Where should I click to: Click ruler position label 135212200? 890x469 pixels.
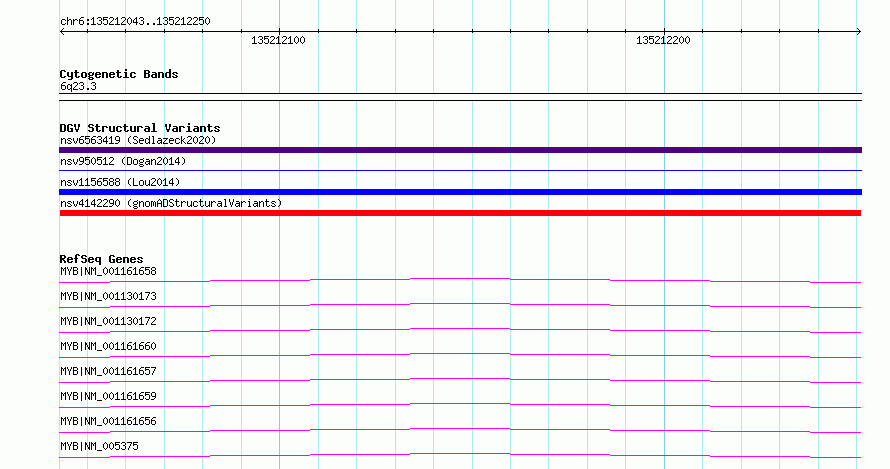point(663,40)
